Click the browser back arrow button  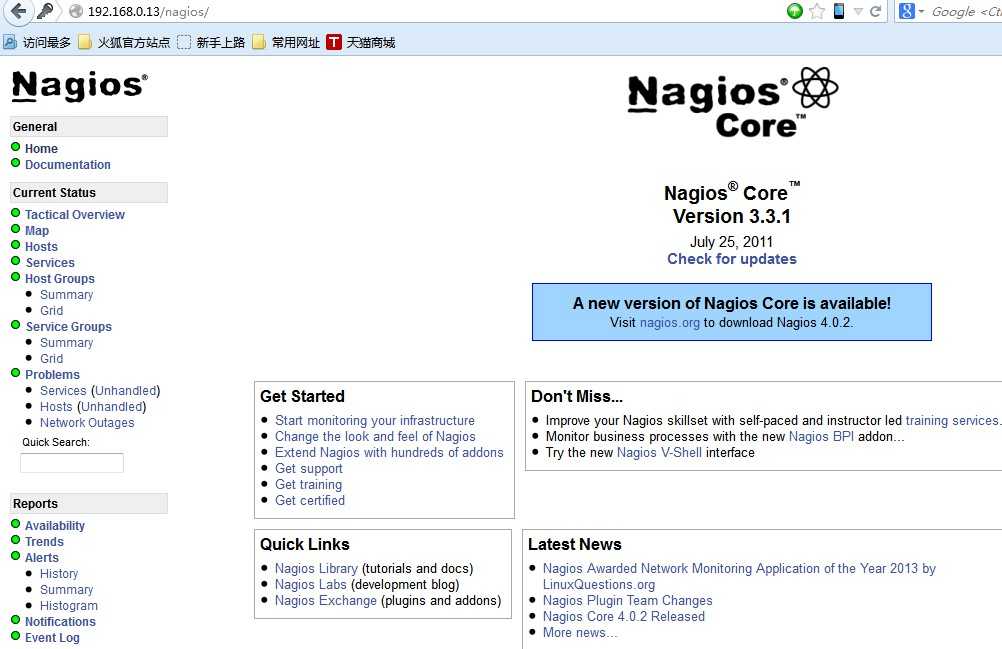19,11
